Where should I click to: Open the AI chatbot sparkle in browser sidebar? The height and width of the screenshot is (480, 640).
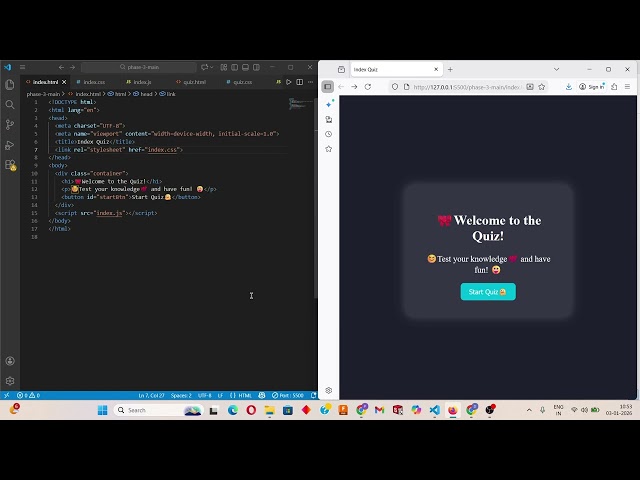329,104
